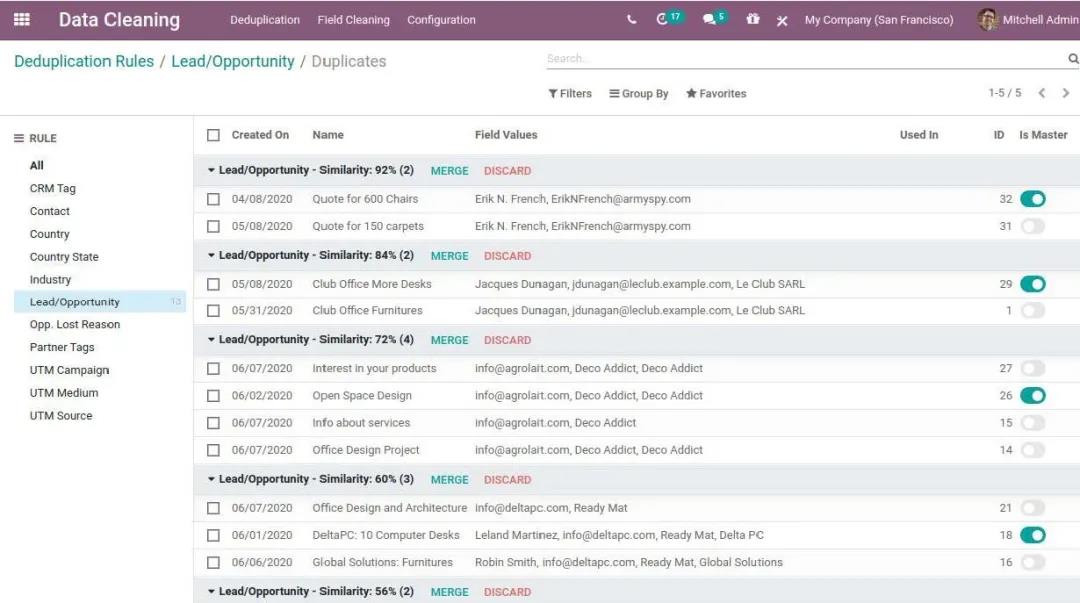This screenshot has height=603, width=1080.
Task: Go to Deduplication Rules breadcrumb
Action: (x=84, y=61)
